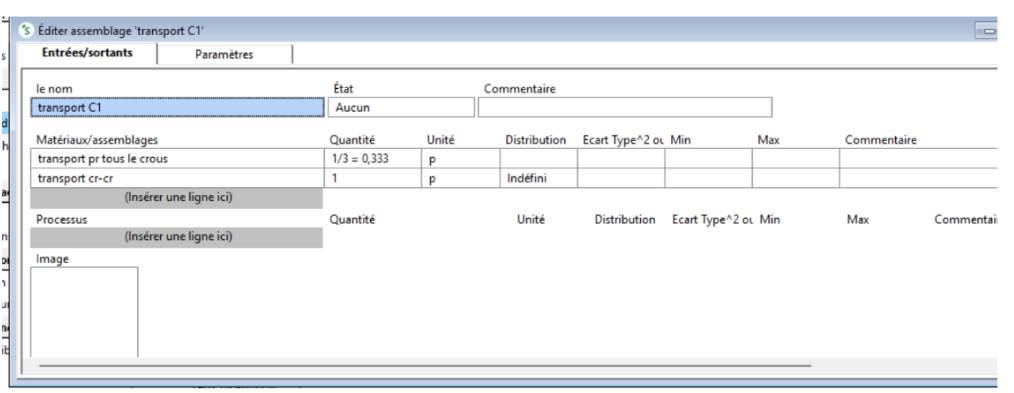Click Distribution header in materials table
This screenshot has height=393, width=1014.
pyautogui.click(x=535, y=140)
